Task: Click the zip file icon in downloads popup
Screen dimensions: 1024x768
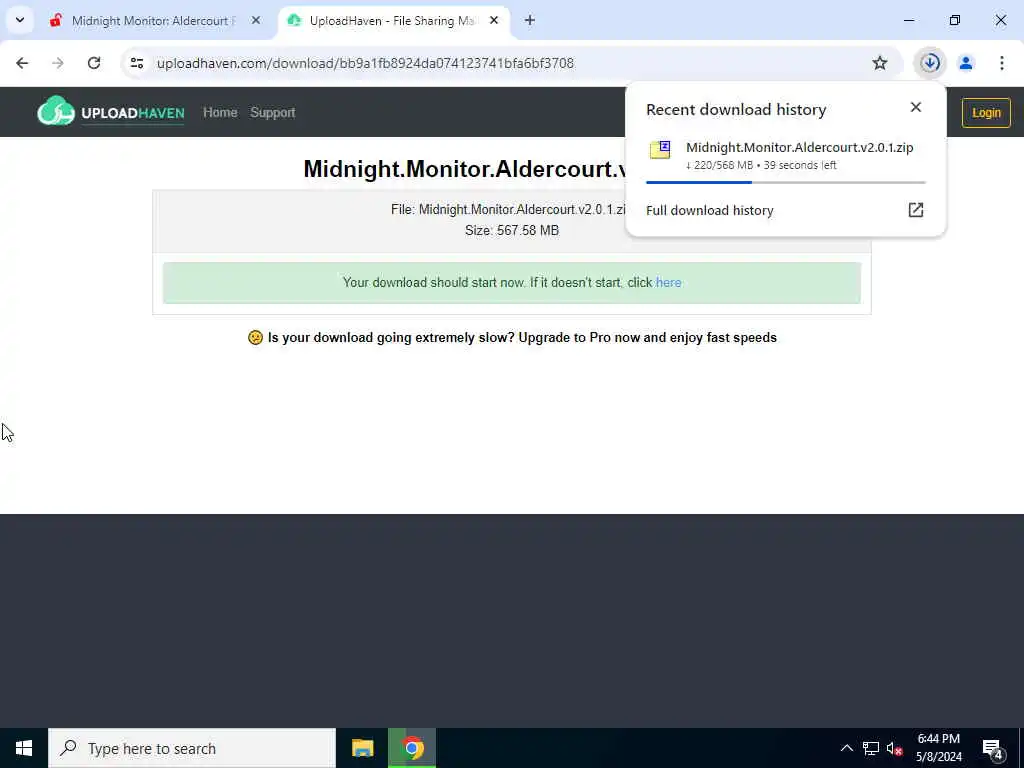Action: (x=660, y=150)
